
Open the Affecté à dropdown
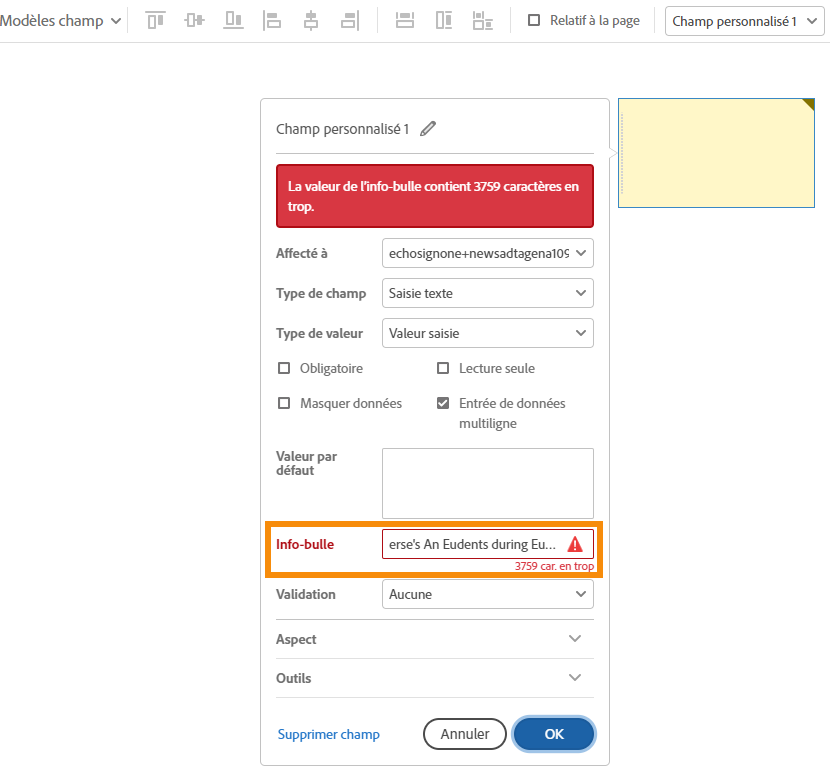click(488, 254)
